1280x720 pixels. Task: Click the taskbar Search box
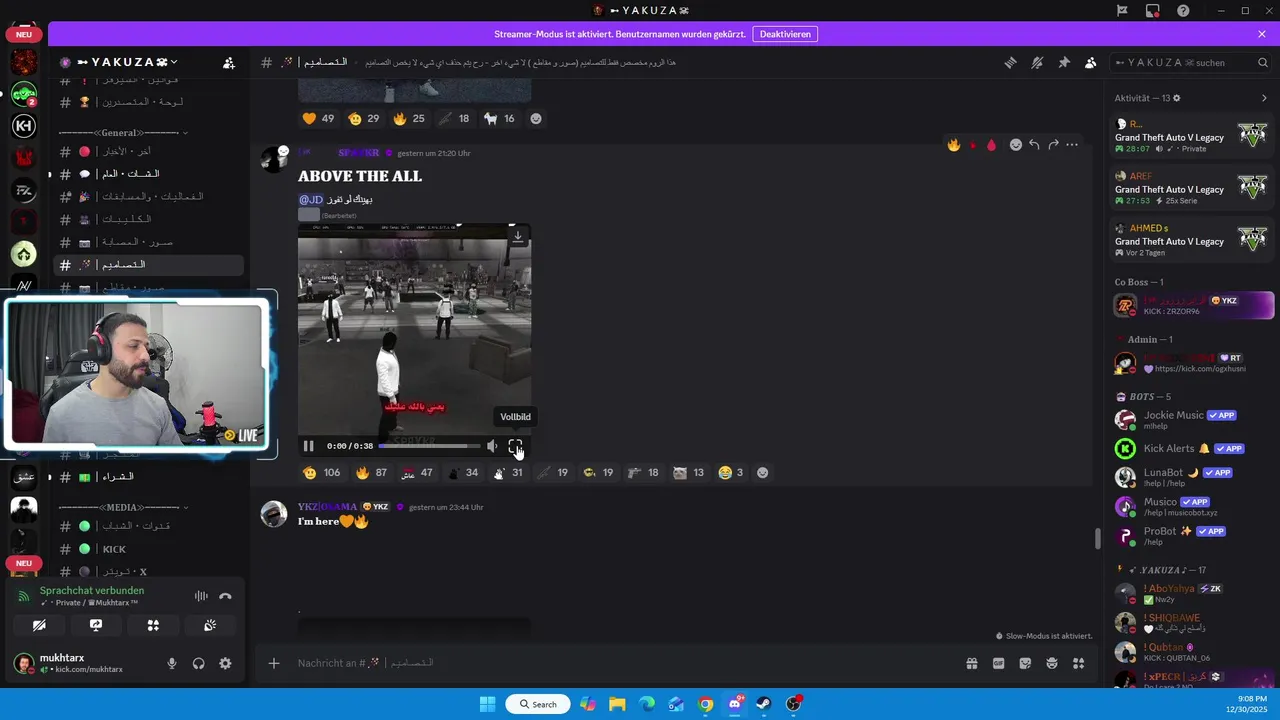click(x=538, y=704)
